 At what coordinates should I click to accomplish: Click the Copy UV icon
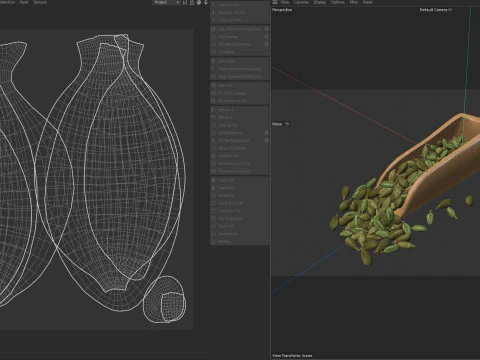(x=214, y=180)
